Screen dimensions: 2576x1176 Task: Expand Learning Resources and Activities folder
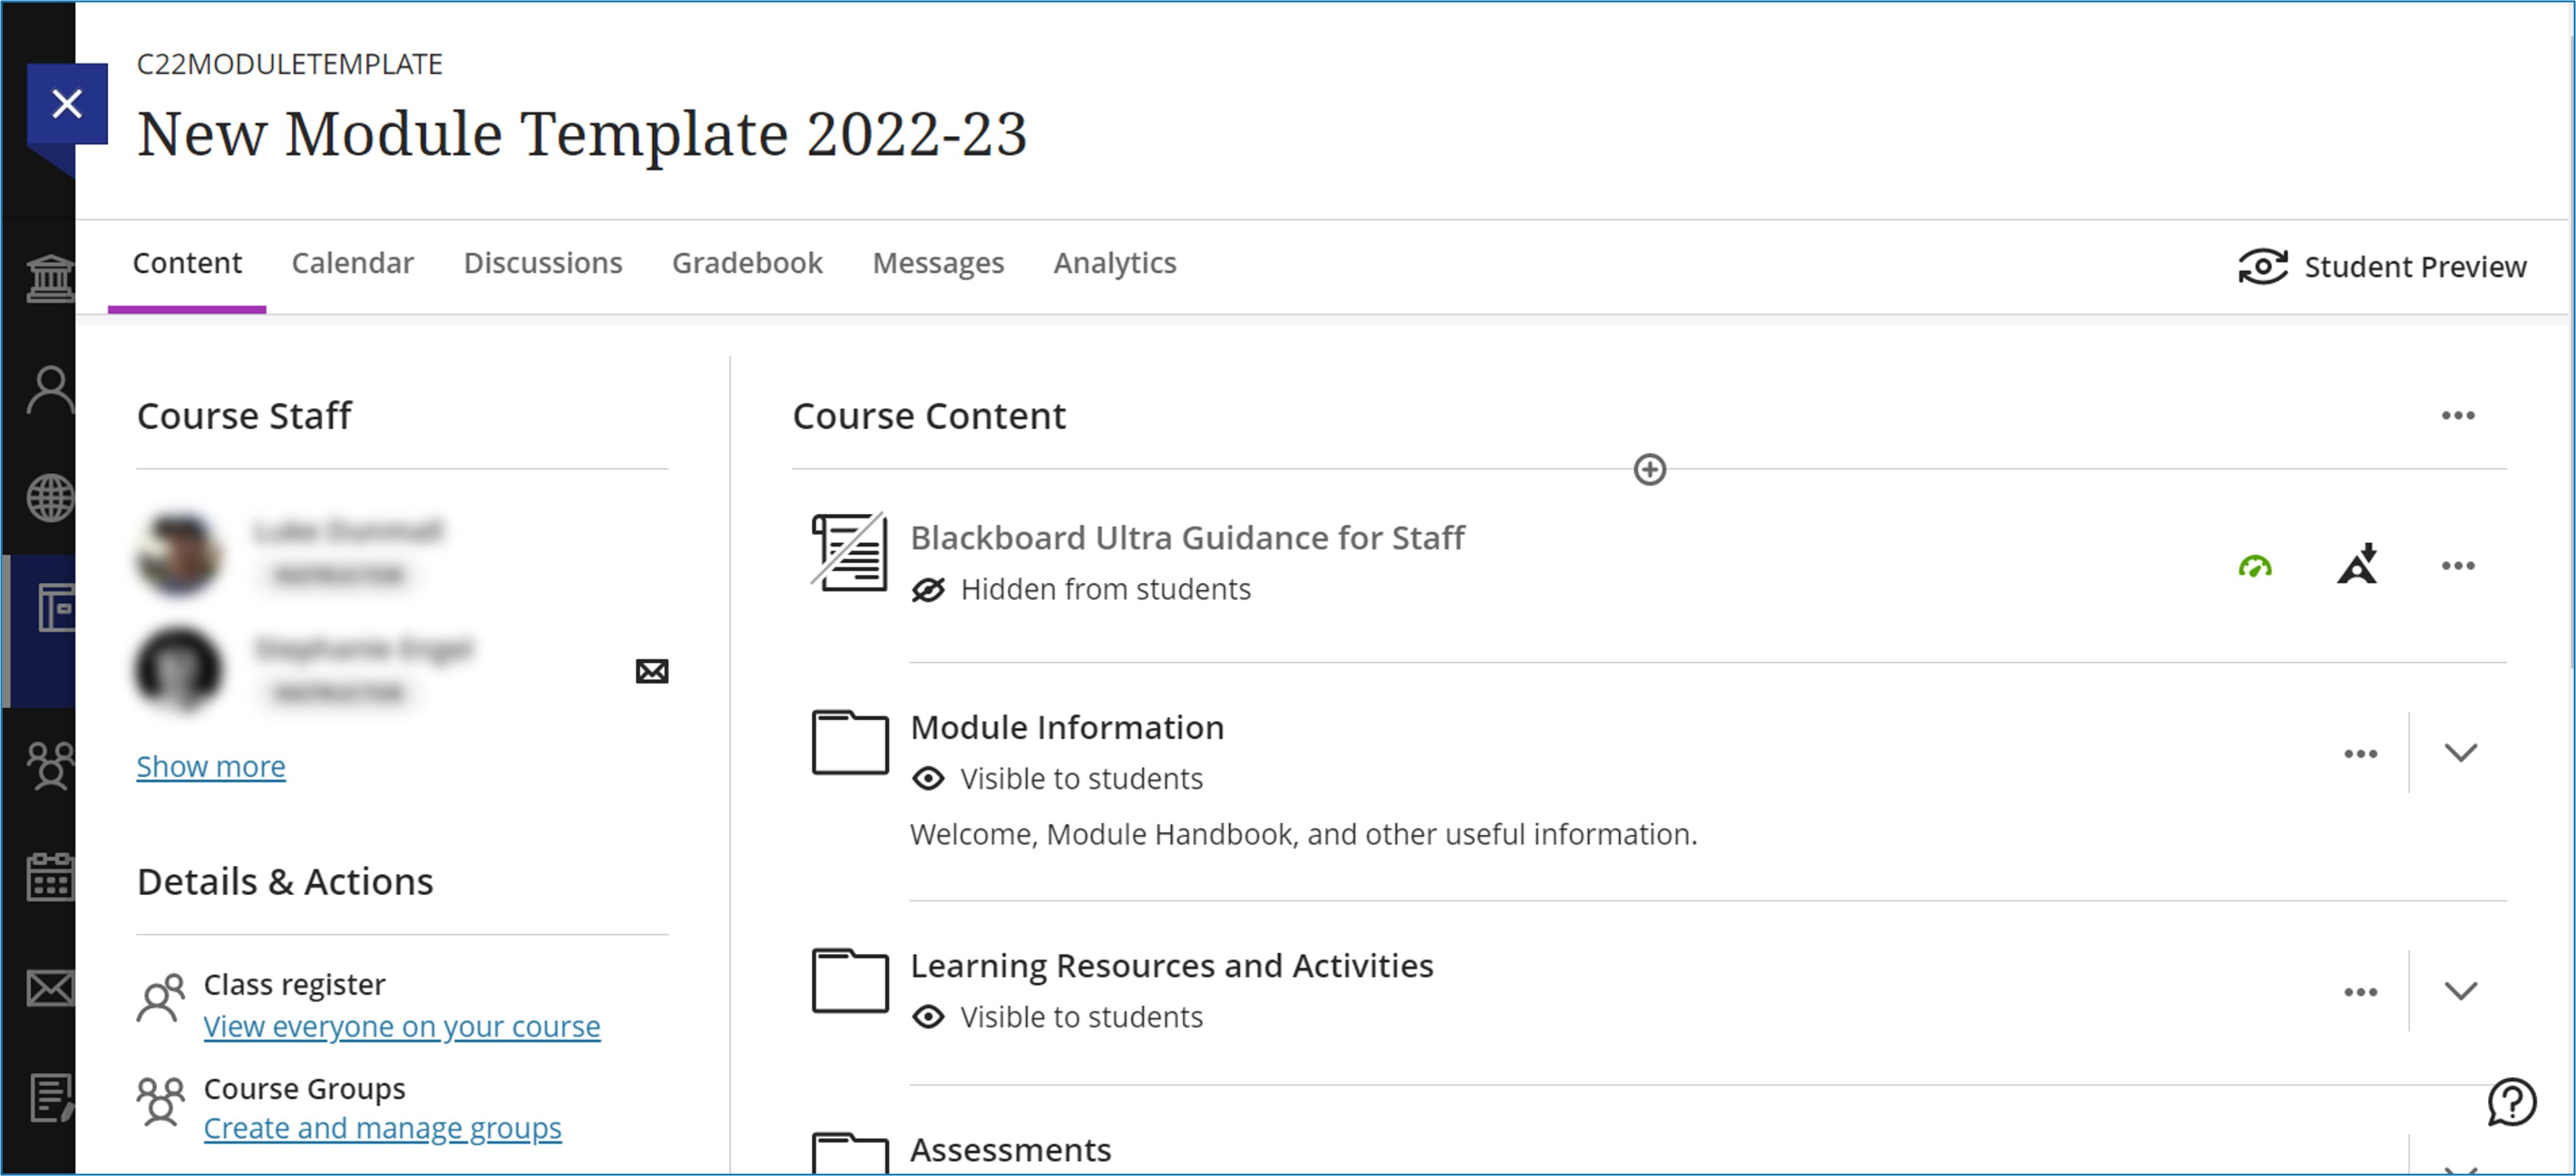point(2460,991)
